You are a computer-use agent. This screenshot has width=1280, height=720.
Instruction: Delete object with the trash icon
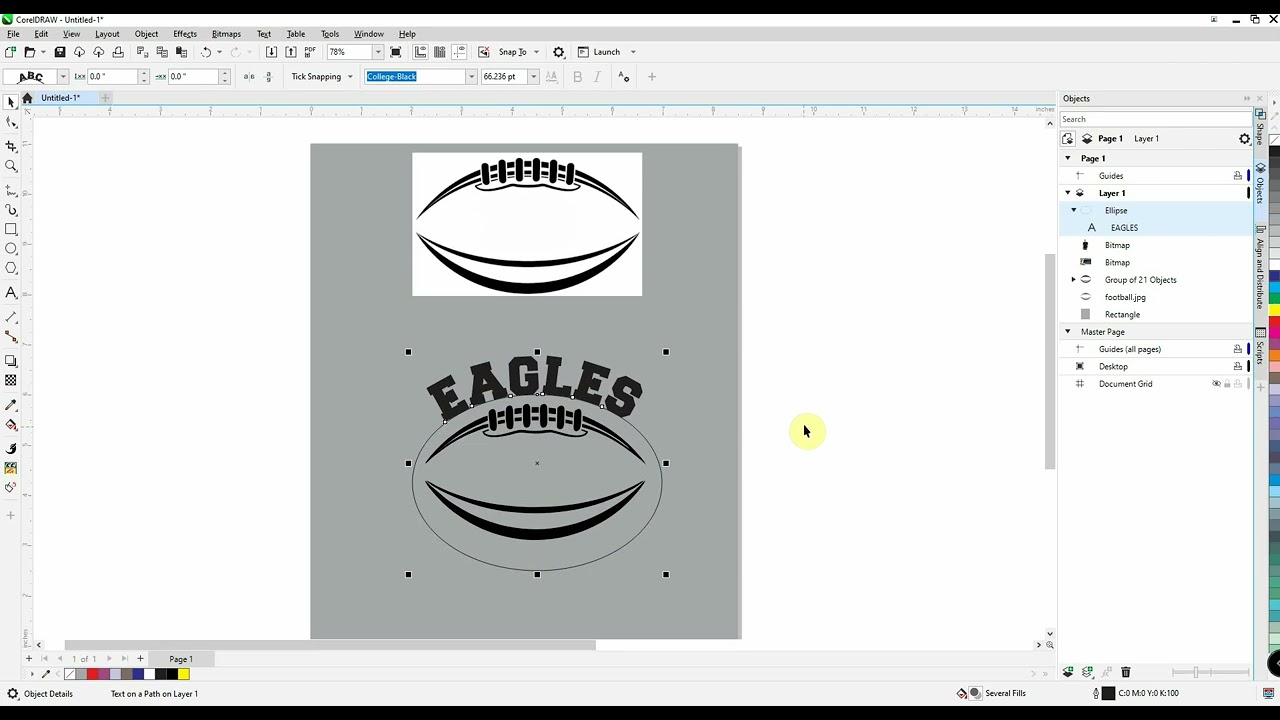tap(1125, 672)
